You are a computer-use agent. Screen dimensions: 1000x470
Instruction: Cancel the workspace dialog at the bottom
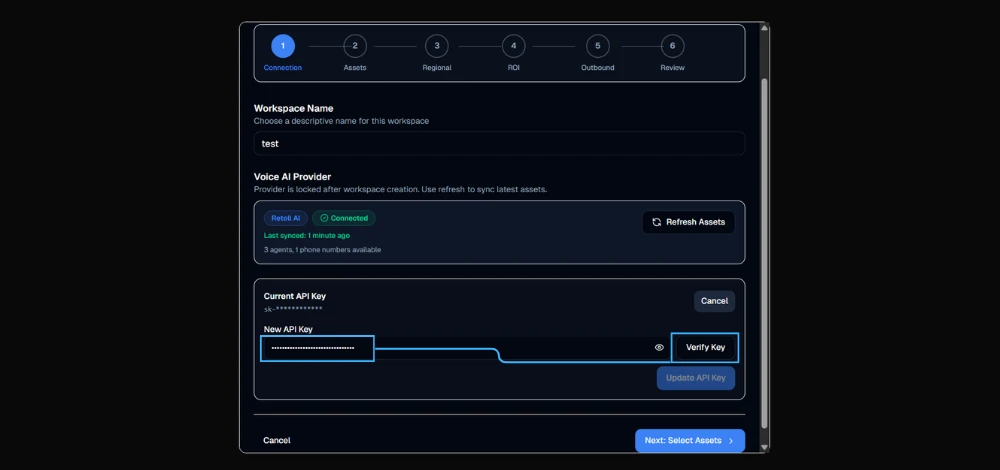(277, 441)
